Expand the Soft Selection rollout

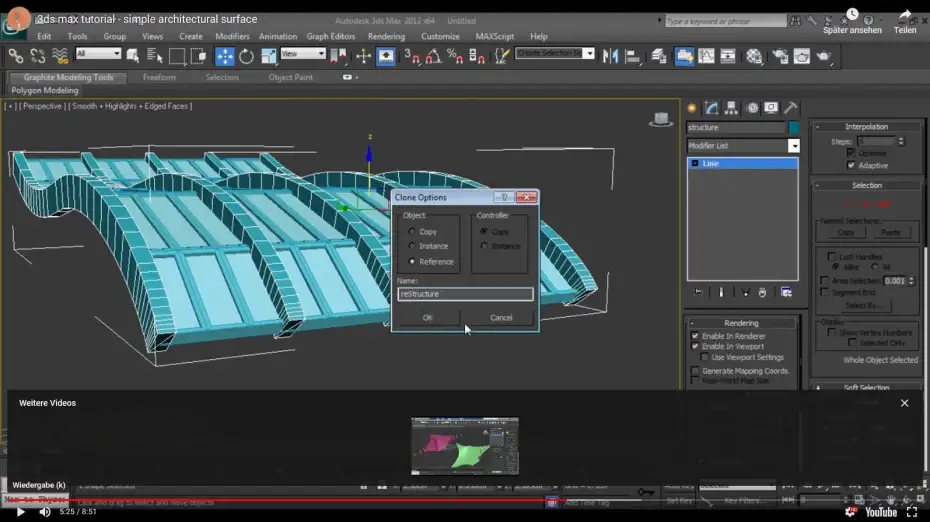[867, 387]
